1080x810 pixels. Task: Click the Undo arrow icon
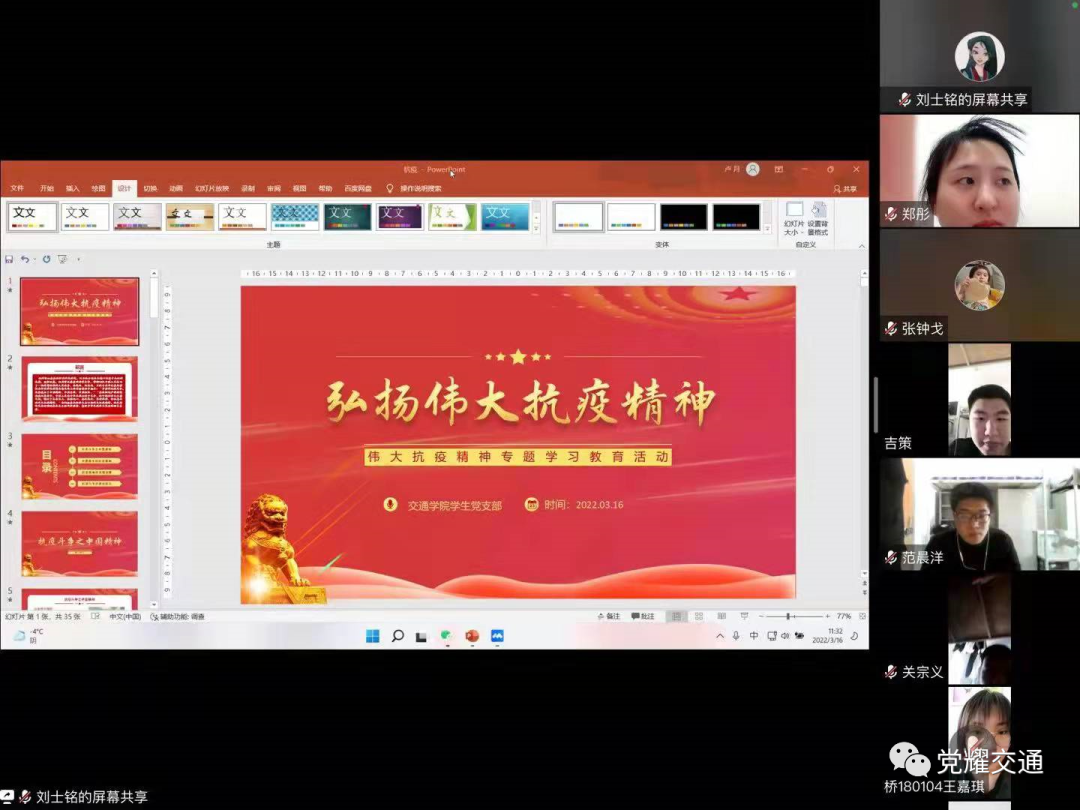[x=25, y=259]
